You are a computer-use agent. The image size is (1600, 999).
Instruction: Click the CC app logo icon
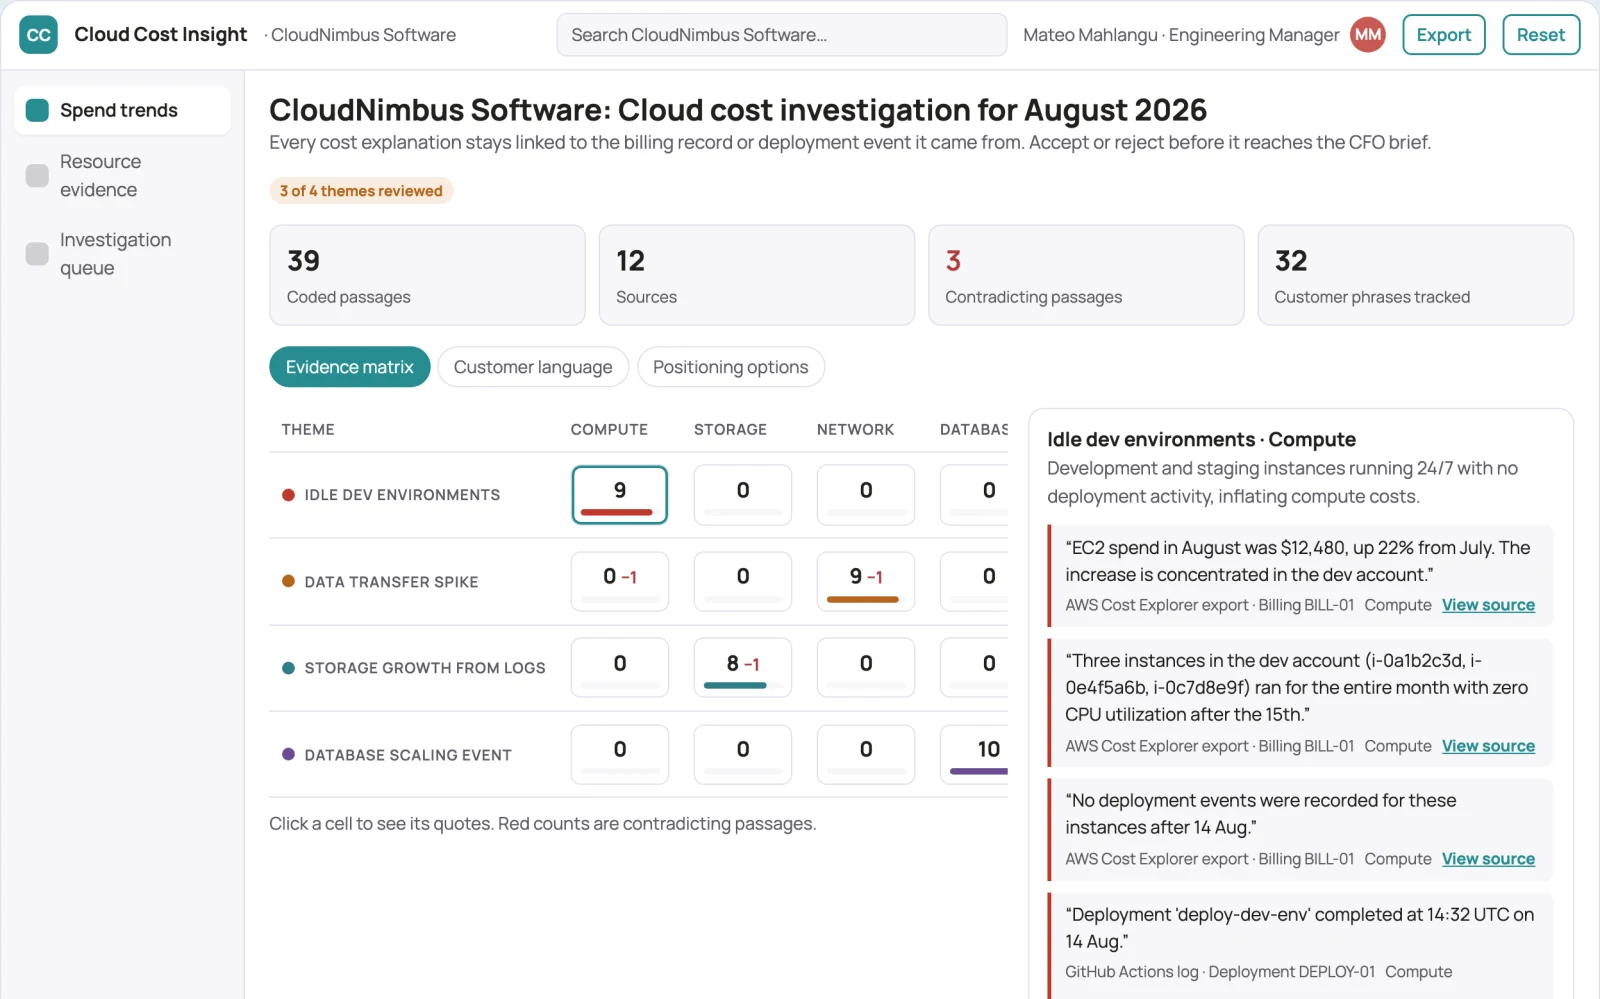38,35
